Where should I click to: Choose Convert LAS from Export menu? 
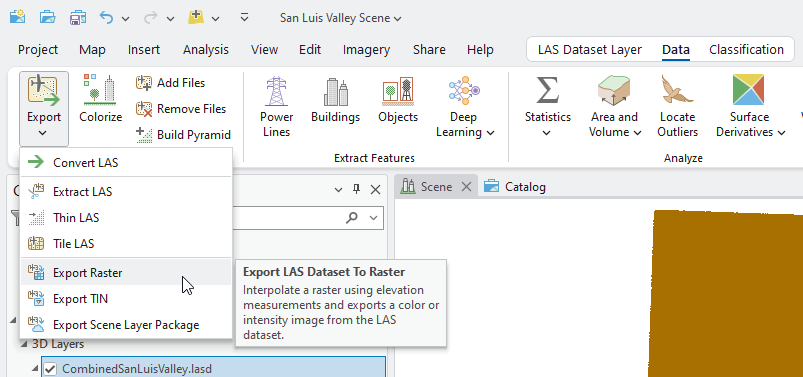click(126, 162)
